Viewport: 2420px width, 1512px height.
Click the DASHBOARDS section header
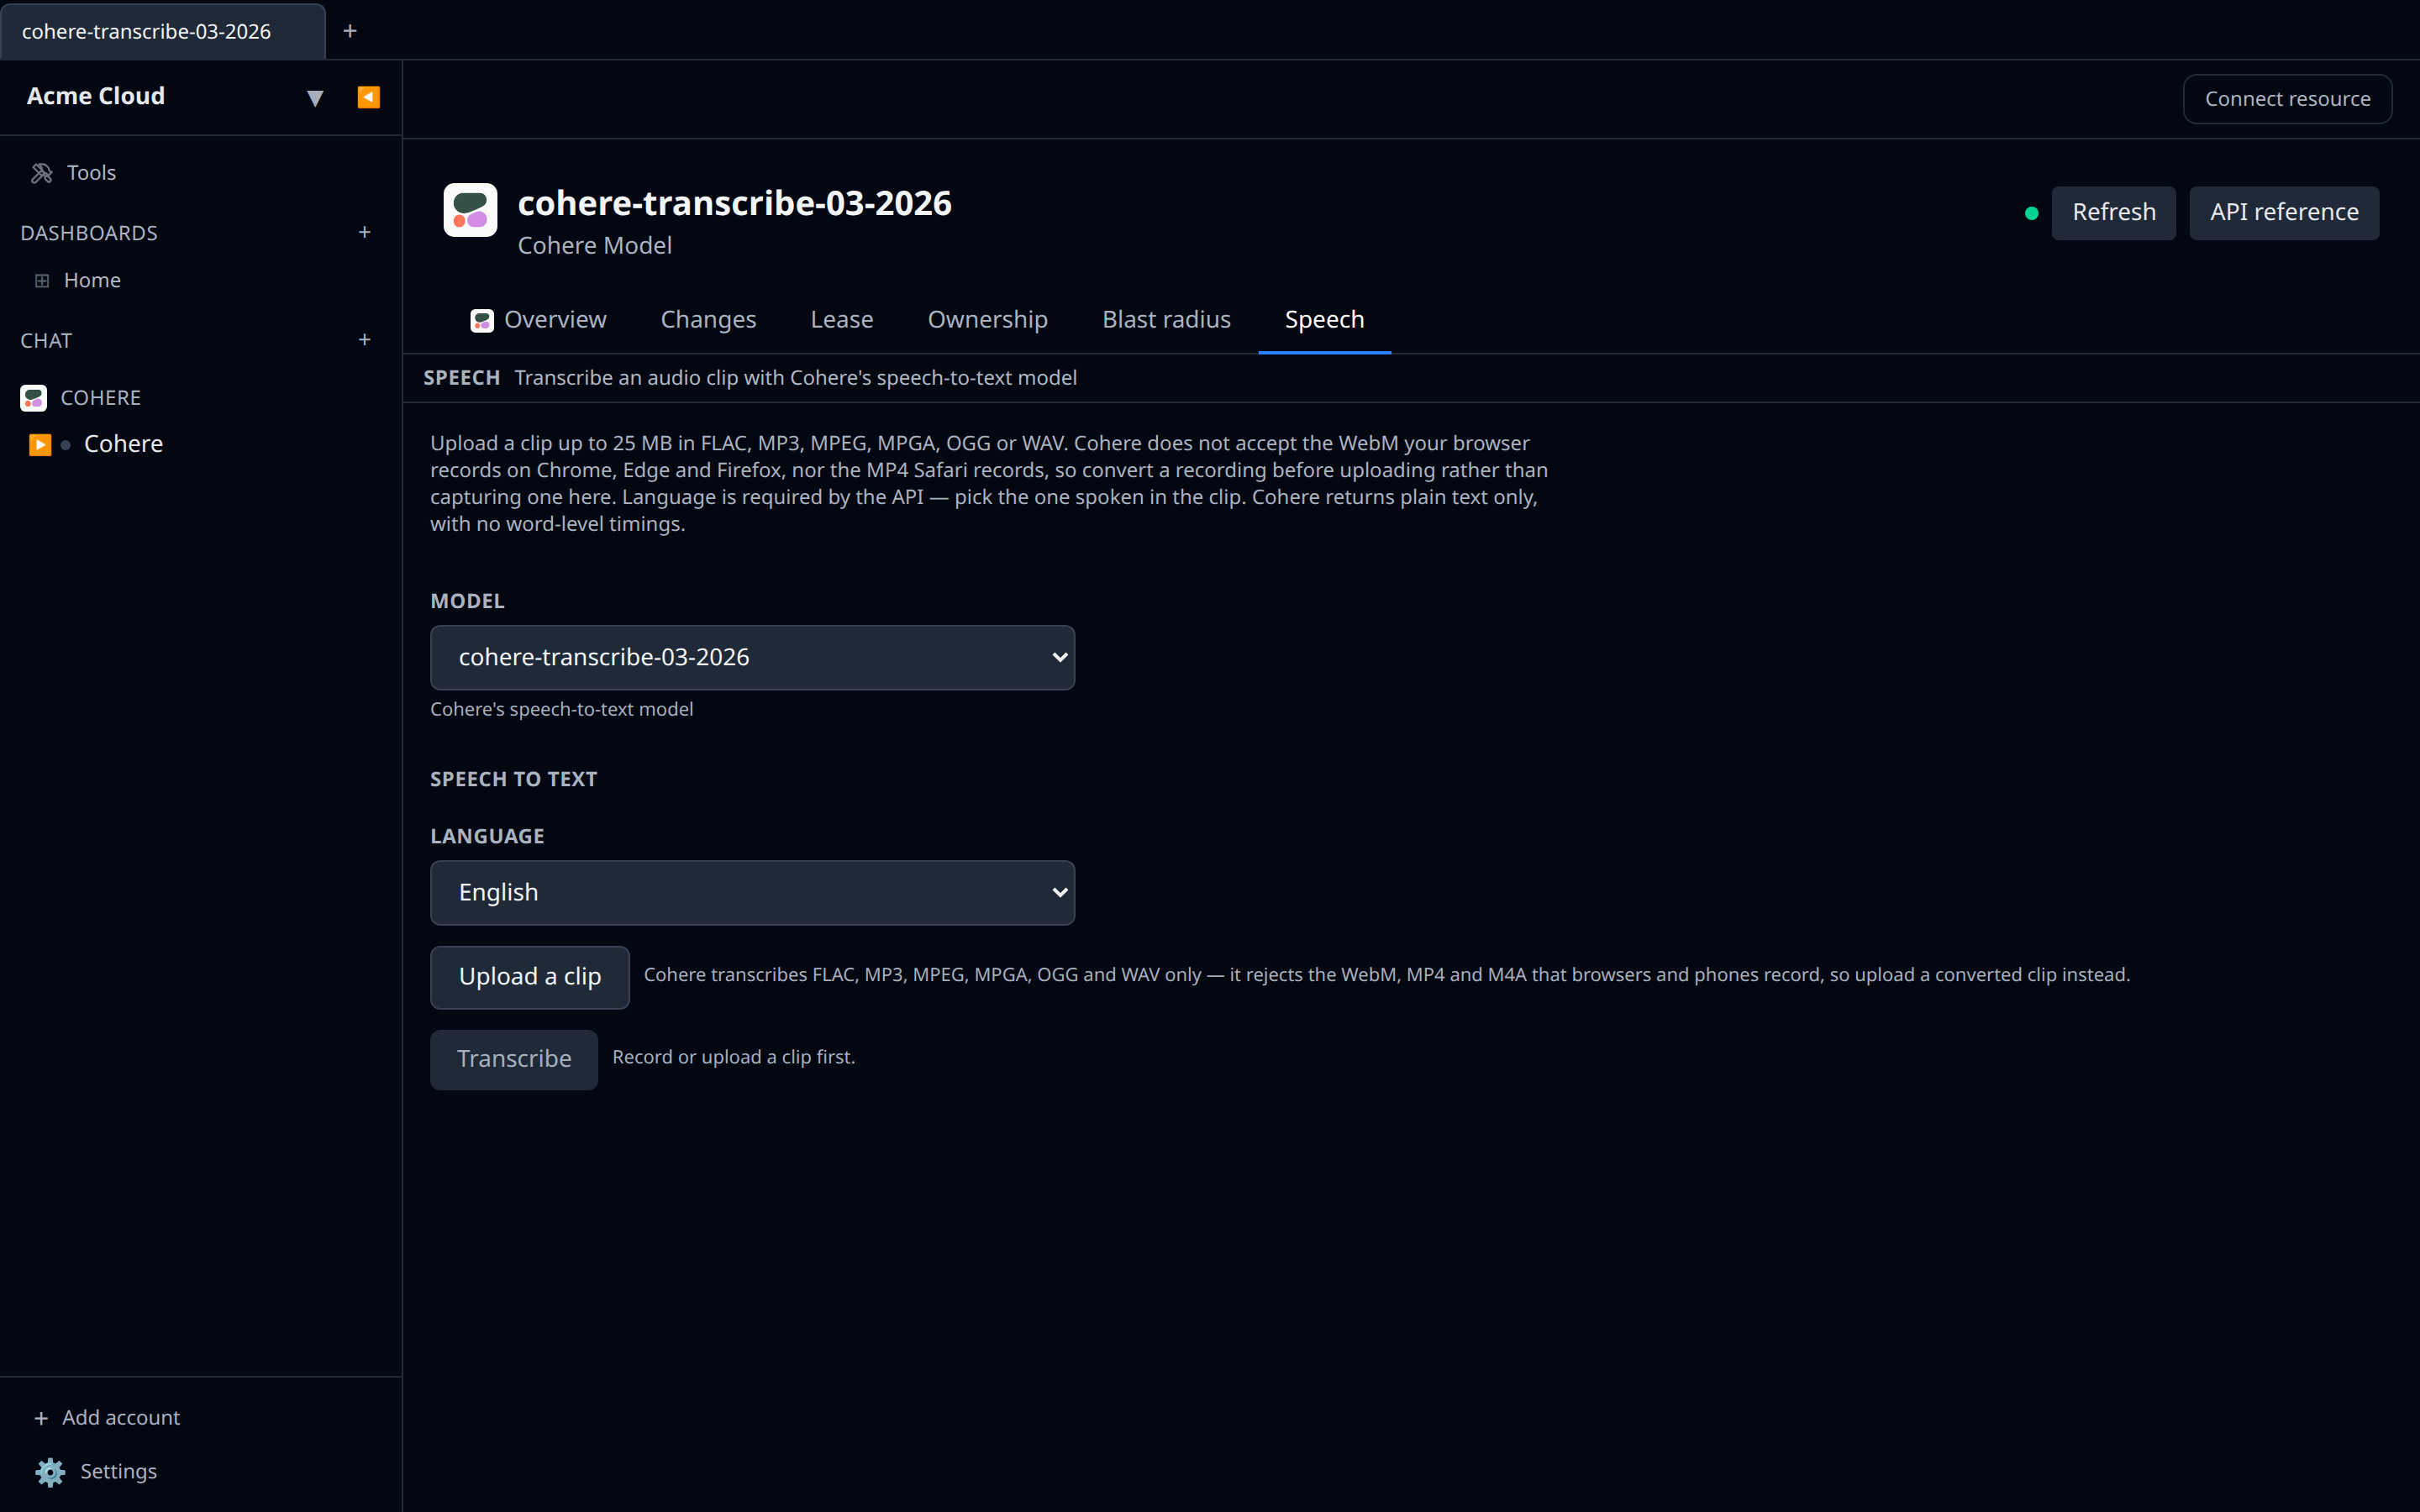(x=89, y=233)
